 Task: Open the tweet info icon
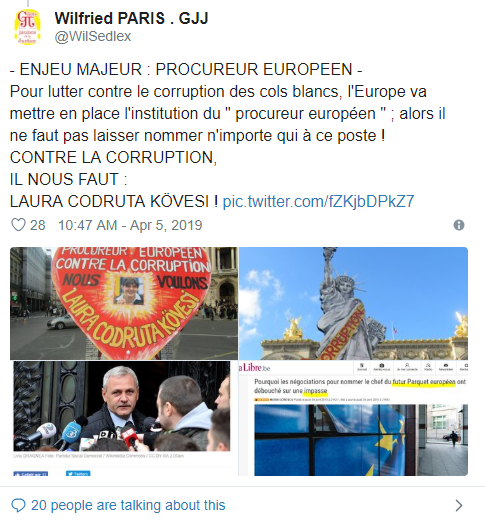tap(459, 225)
